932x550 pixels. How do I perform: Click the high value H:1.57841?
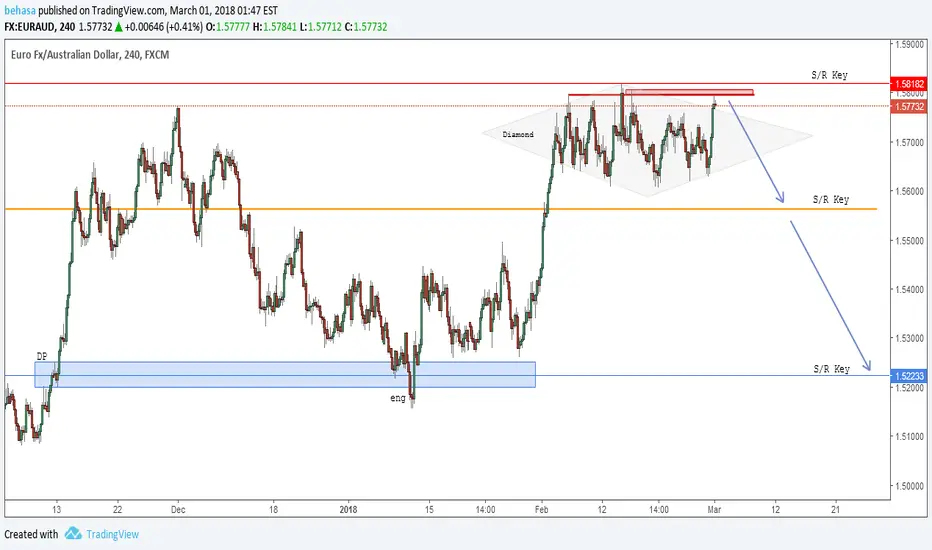274,27
